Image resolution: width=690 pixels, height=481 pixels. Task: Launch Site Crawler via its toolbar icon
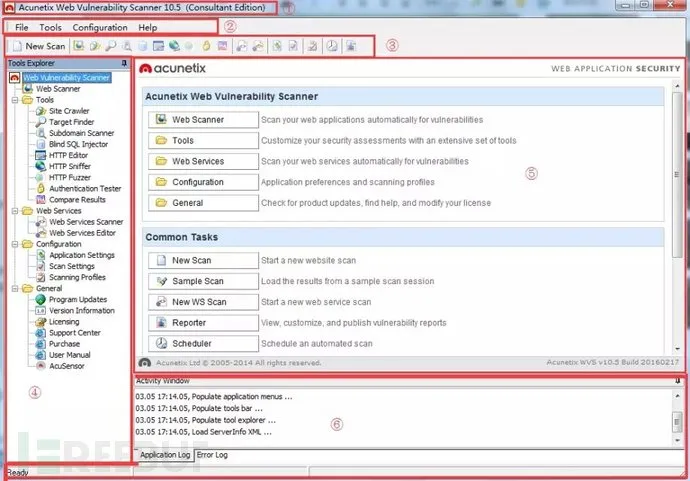(95, 46)
